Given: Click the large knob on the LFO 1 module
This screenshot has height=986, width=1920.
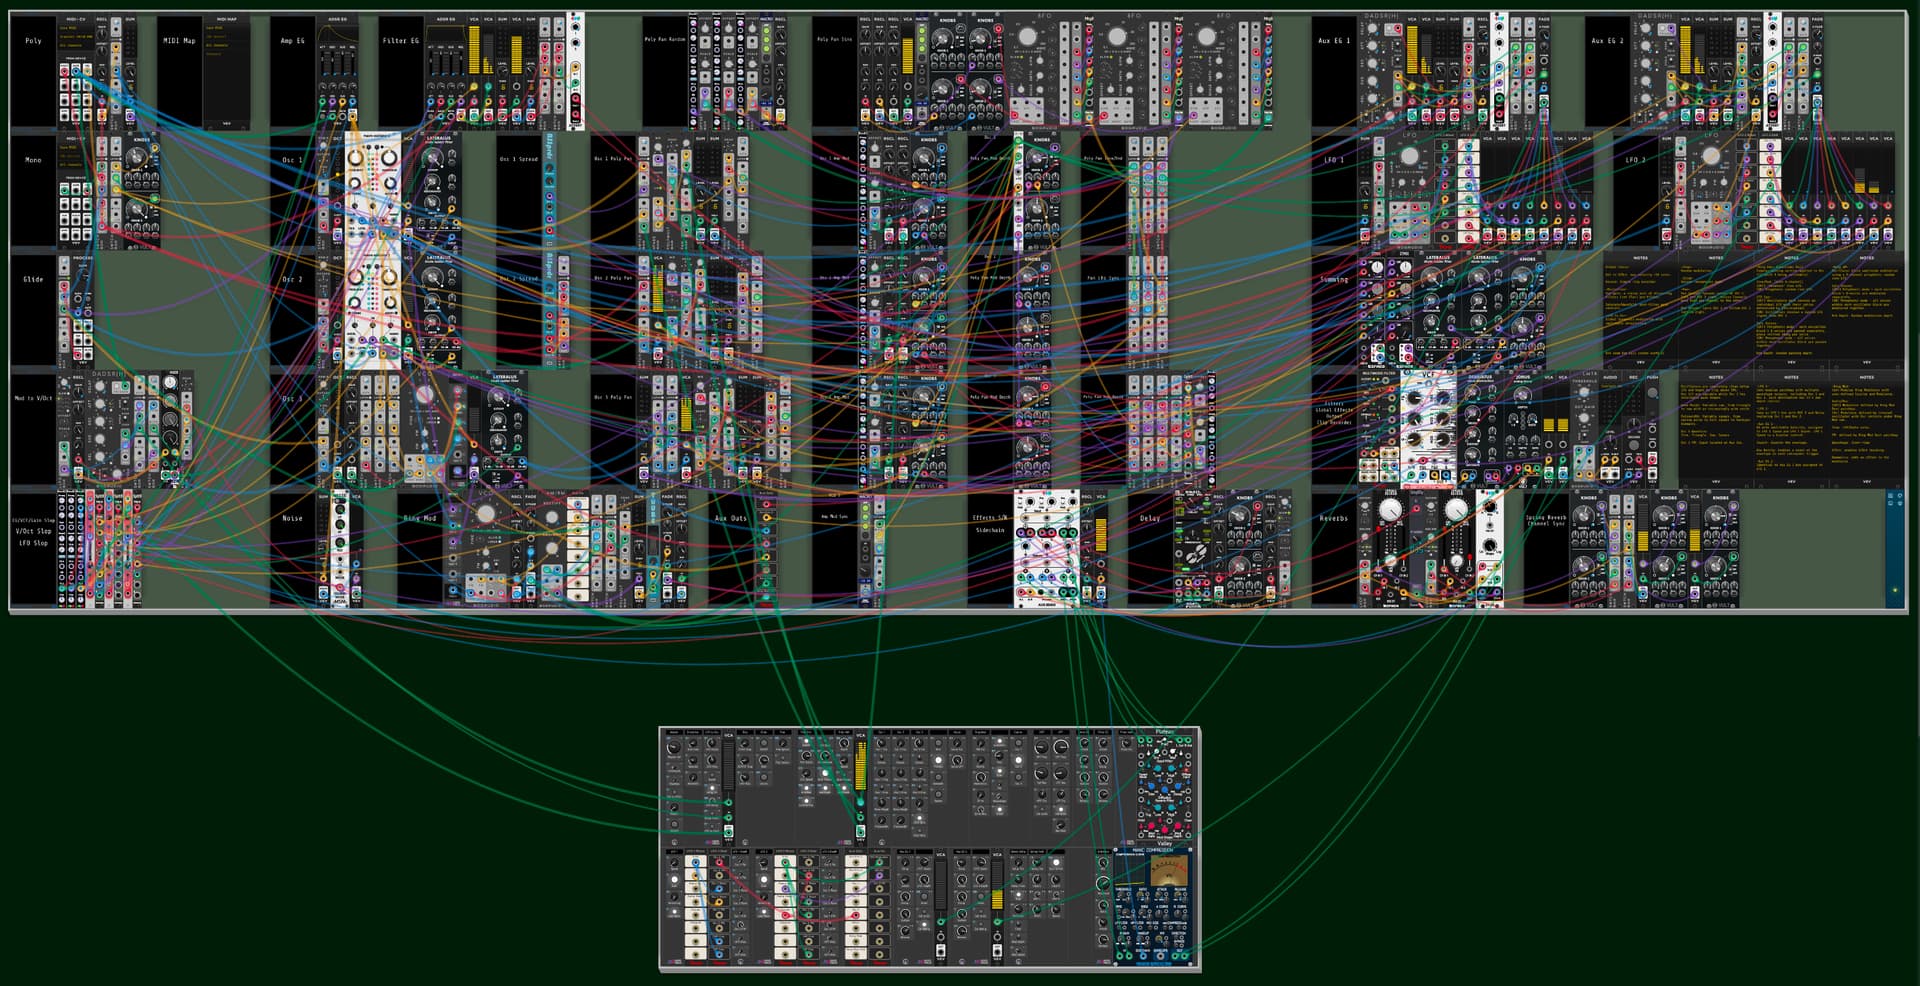Looking at the screenshot, I should click(1409, 157).
